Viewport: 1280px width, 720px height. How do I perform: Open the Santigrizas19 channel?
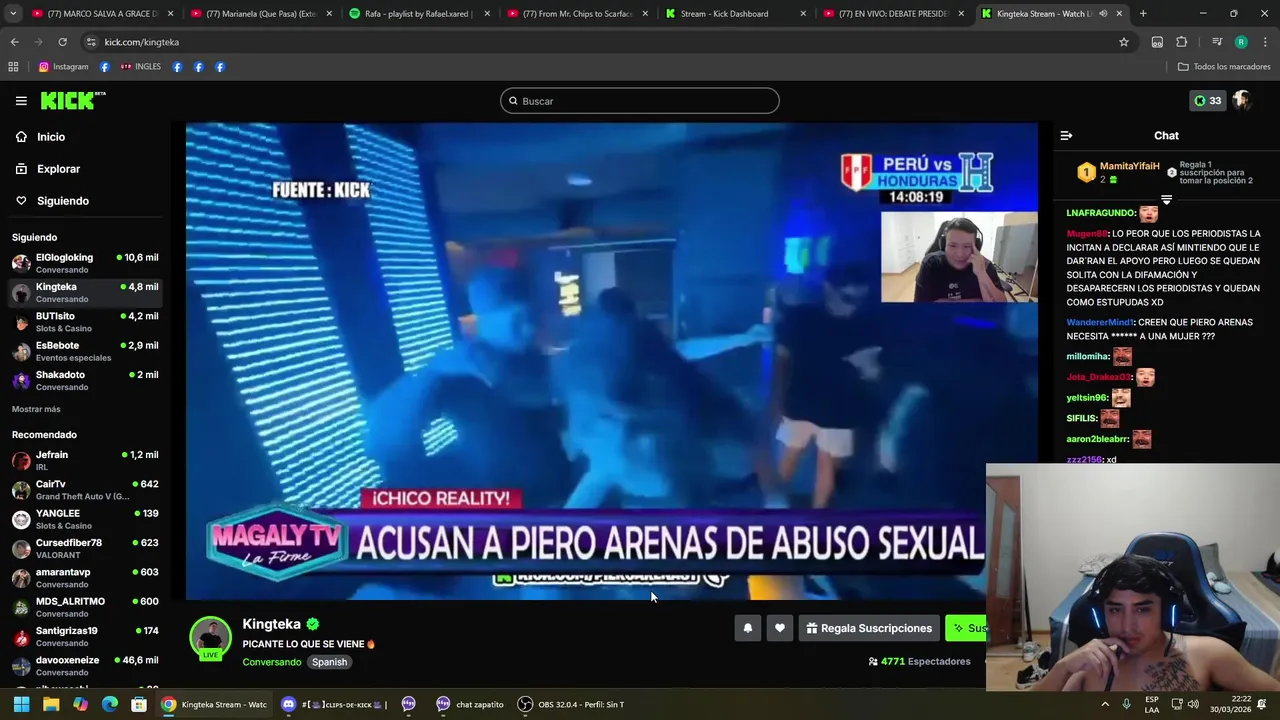point(85,636)
